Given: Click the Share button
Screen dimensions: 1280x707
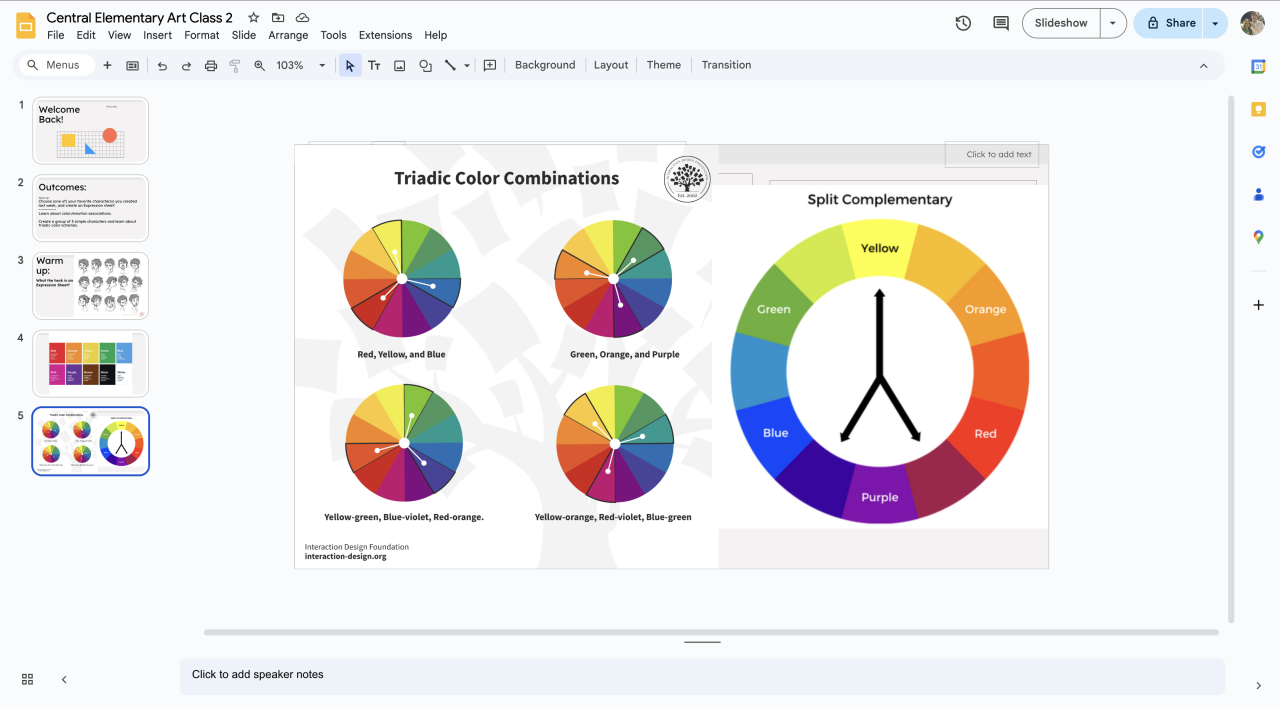Looking at the screenshot, I should [x=1170, y=23].
